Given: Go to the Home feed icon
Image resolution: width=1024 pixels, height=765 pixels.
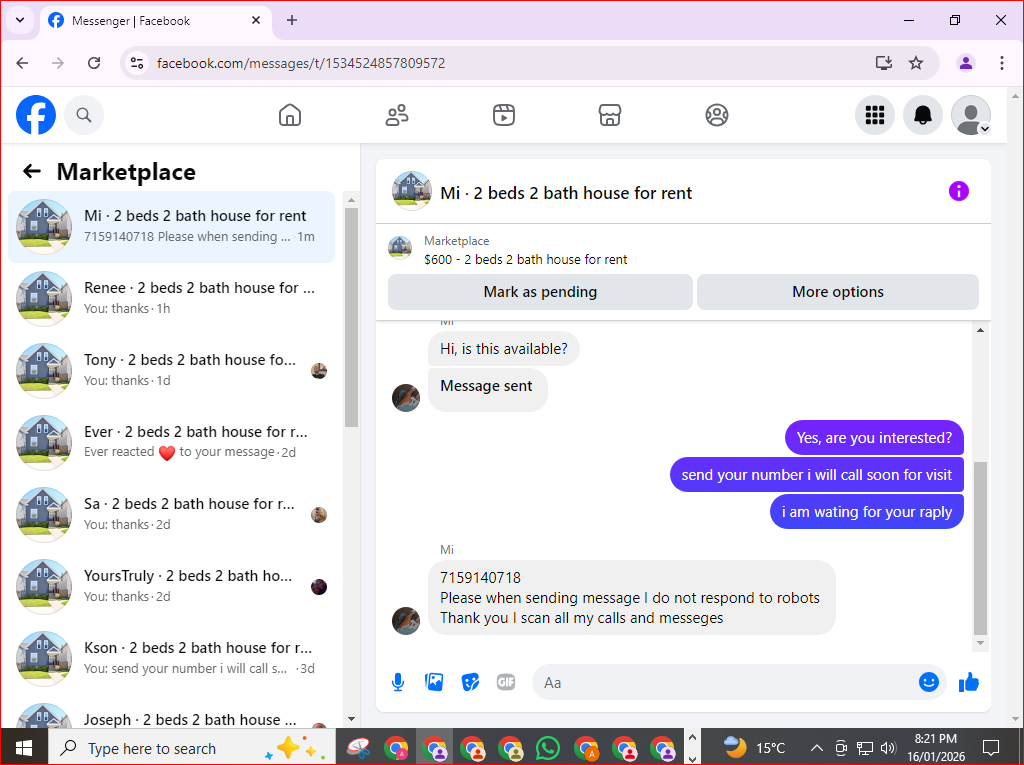Looking at the screenshot, I should point(290,115).
